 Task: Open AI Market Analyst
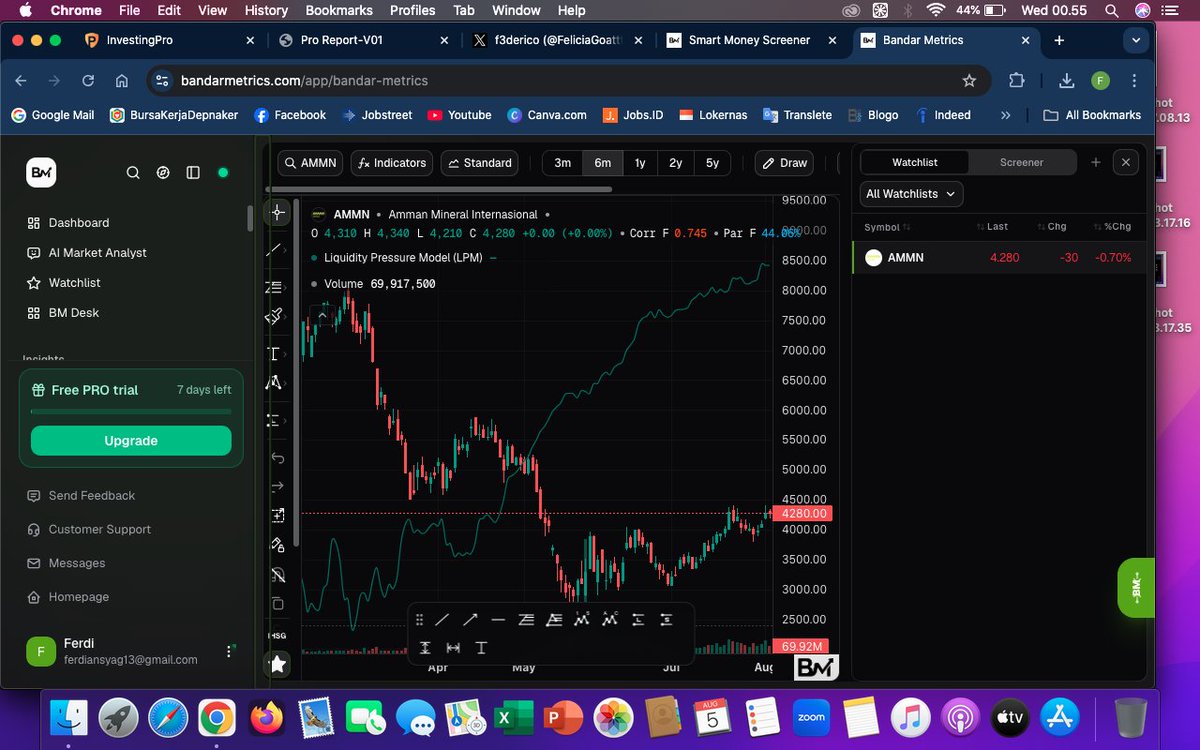click(88, 253)
